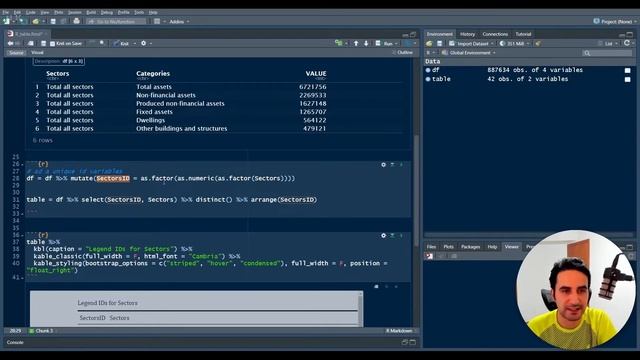The width and height of the screenshot is (640, 360).
Task: Click the Find/Replace magnifier icon in editor toolbar
Action: [x=102, y=43]
